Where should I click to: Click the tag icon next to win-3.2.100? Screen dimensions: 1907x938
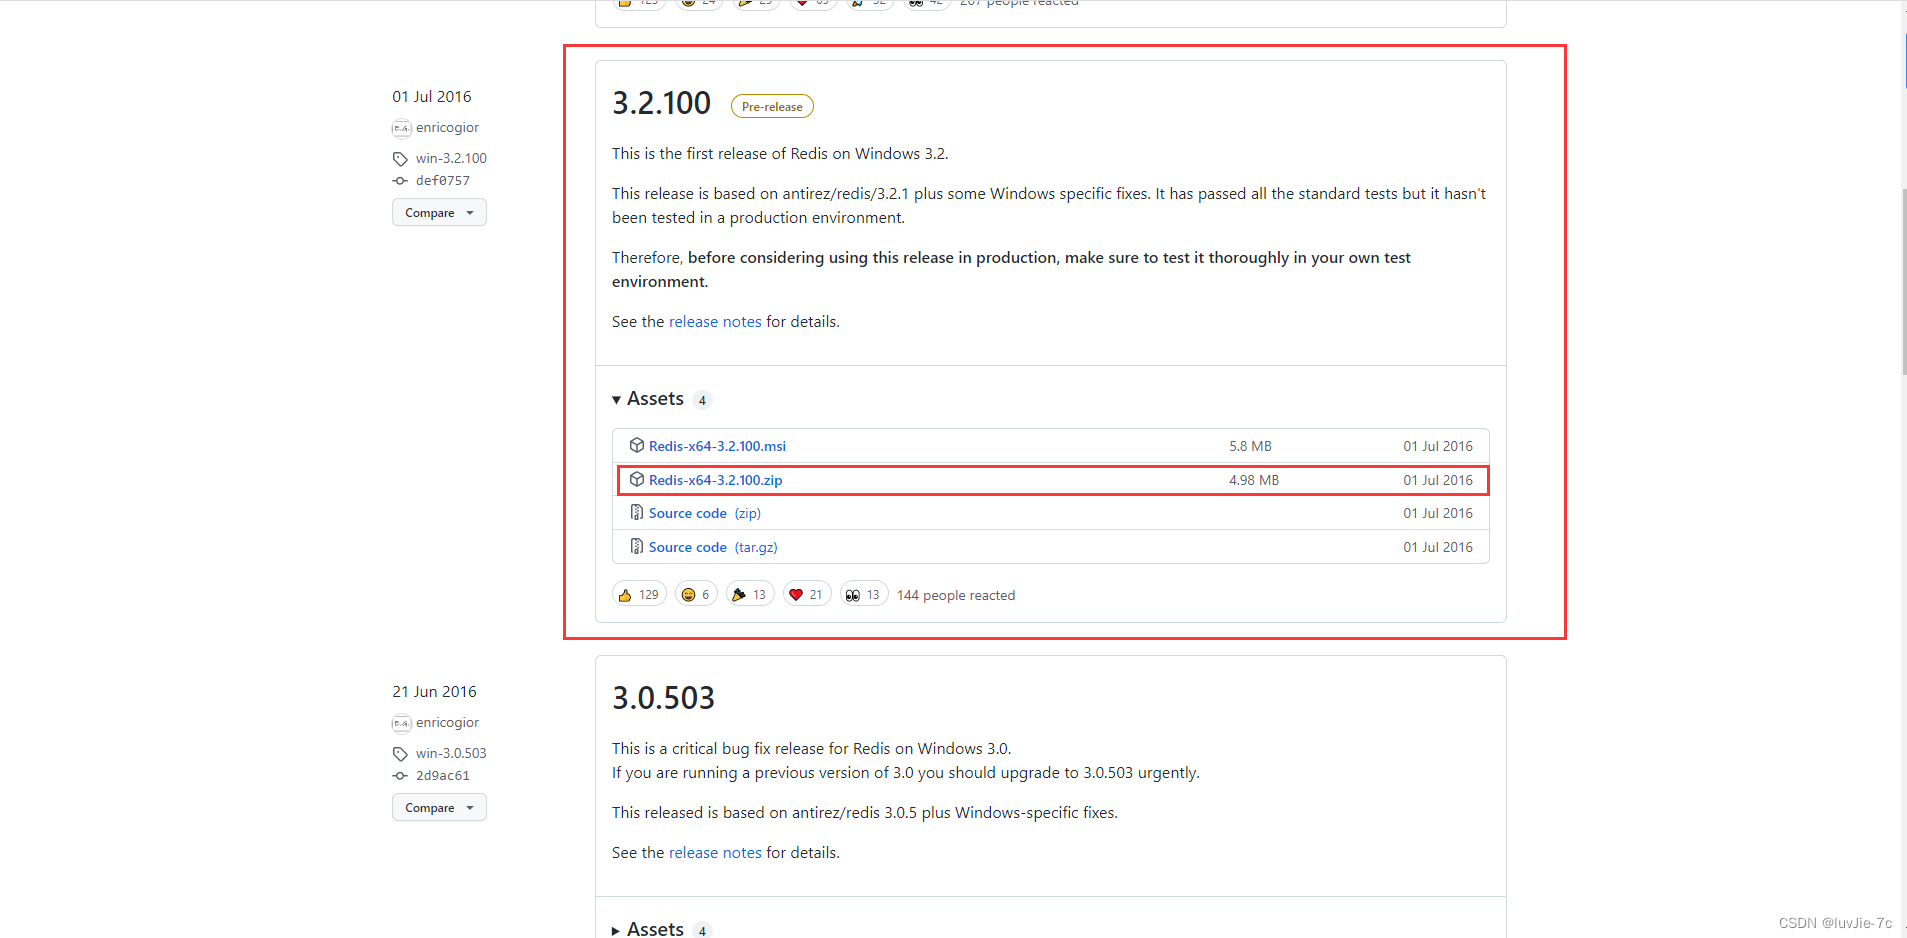pyautogui.click(x=400, y=159)
